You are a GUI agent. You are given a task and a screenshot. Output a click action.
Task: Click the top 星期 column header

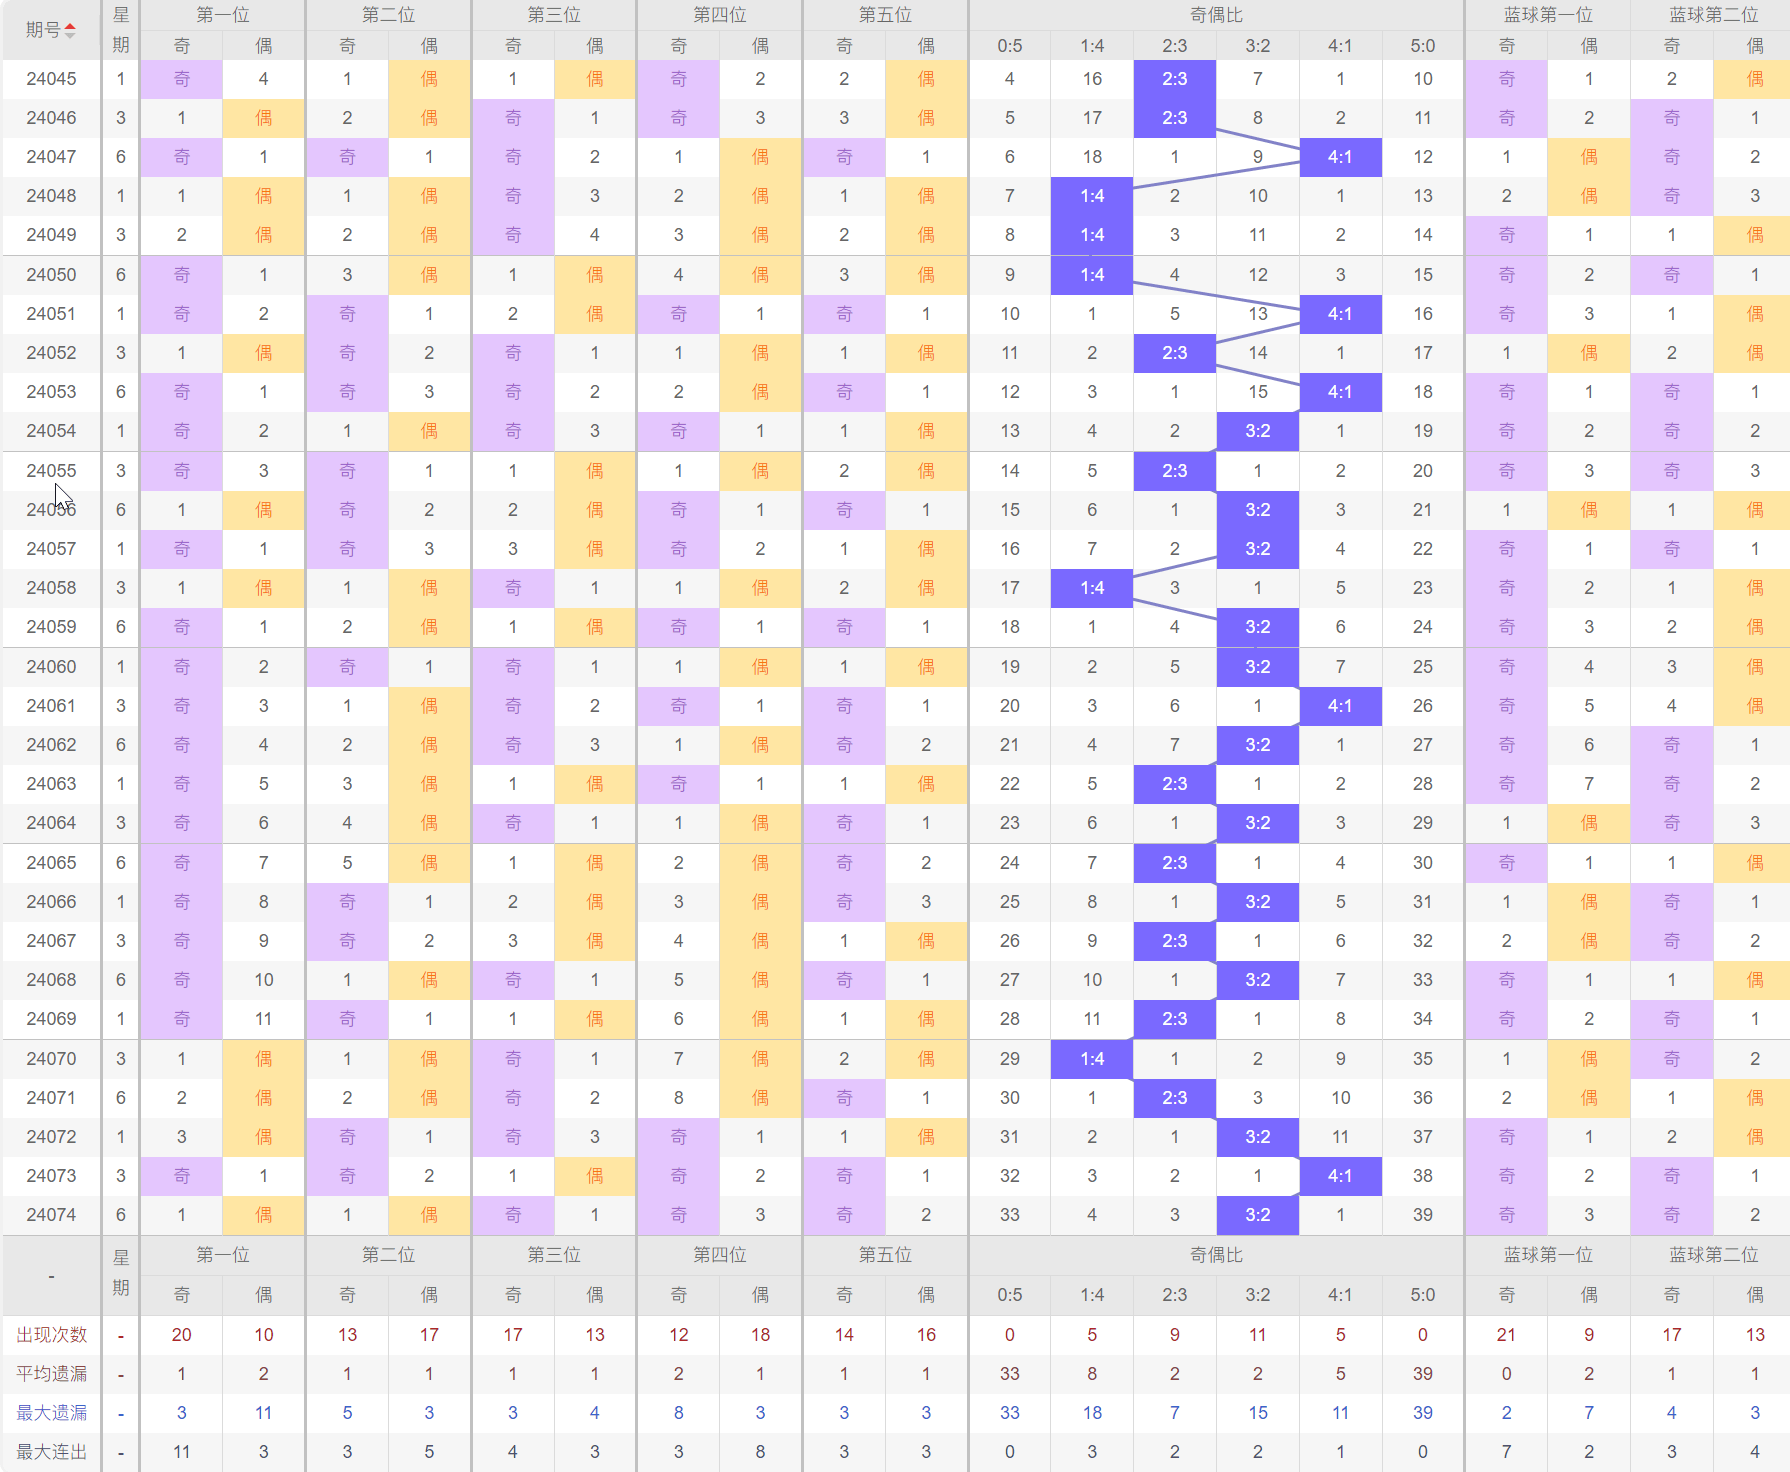121,30
